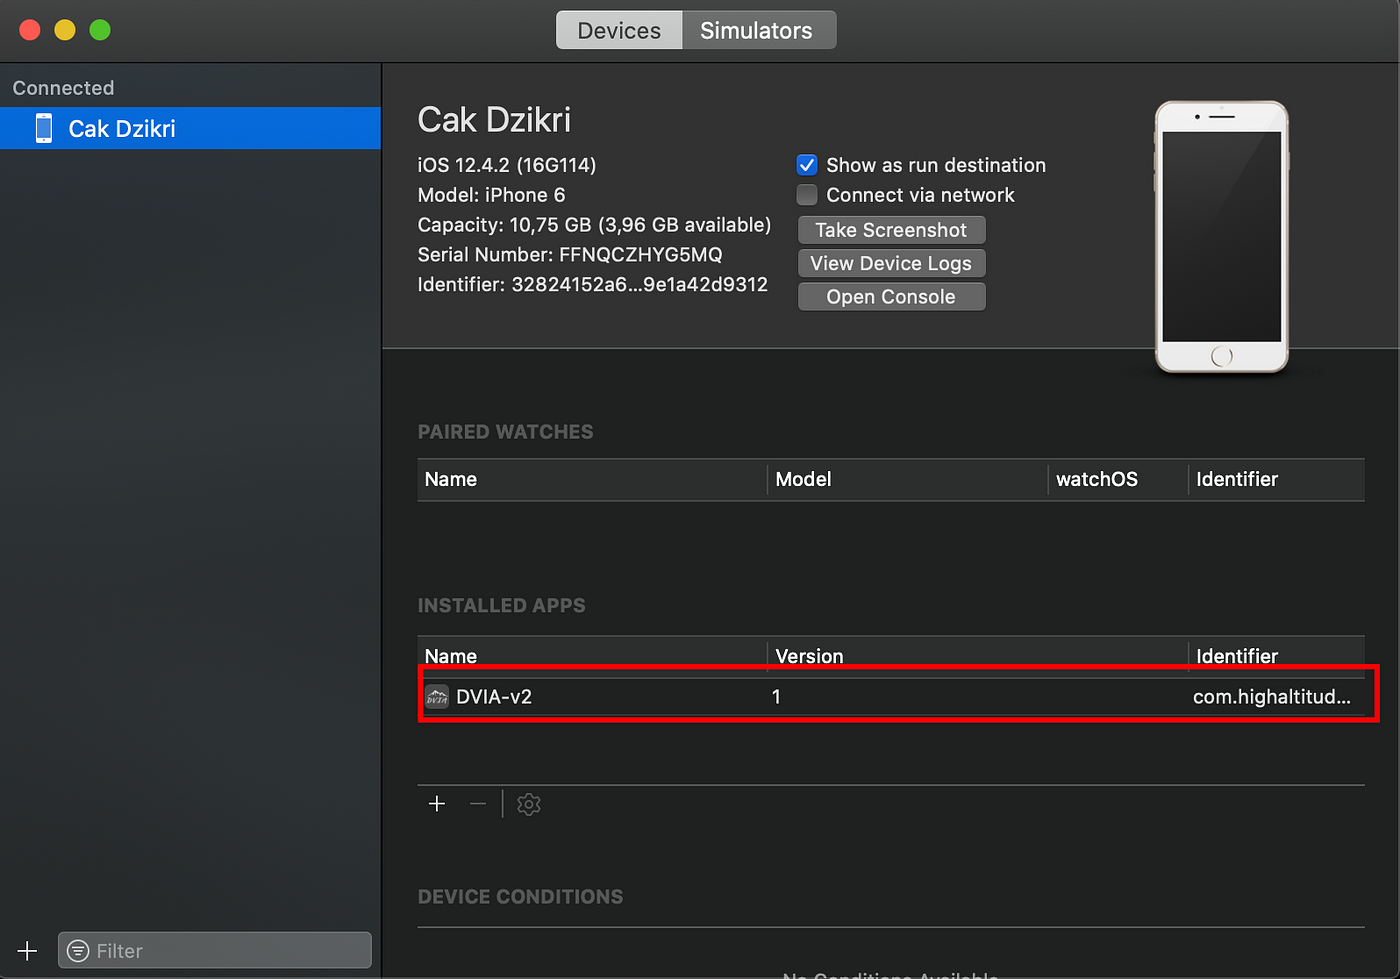
Task: Switch to the Simulators tab
Action: click(x=759, y=30)
